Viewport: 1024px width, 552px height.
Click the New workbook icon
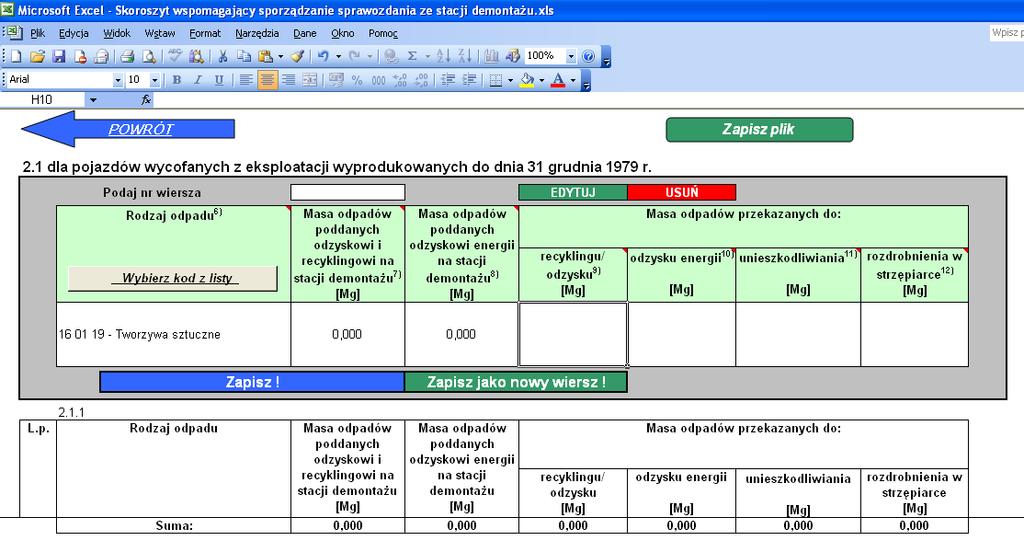(x=16, y=57)
